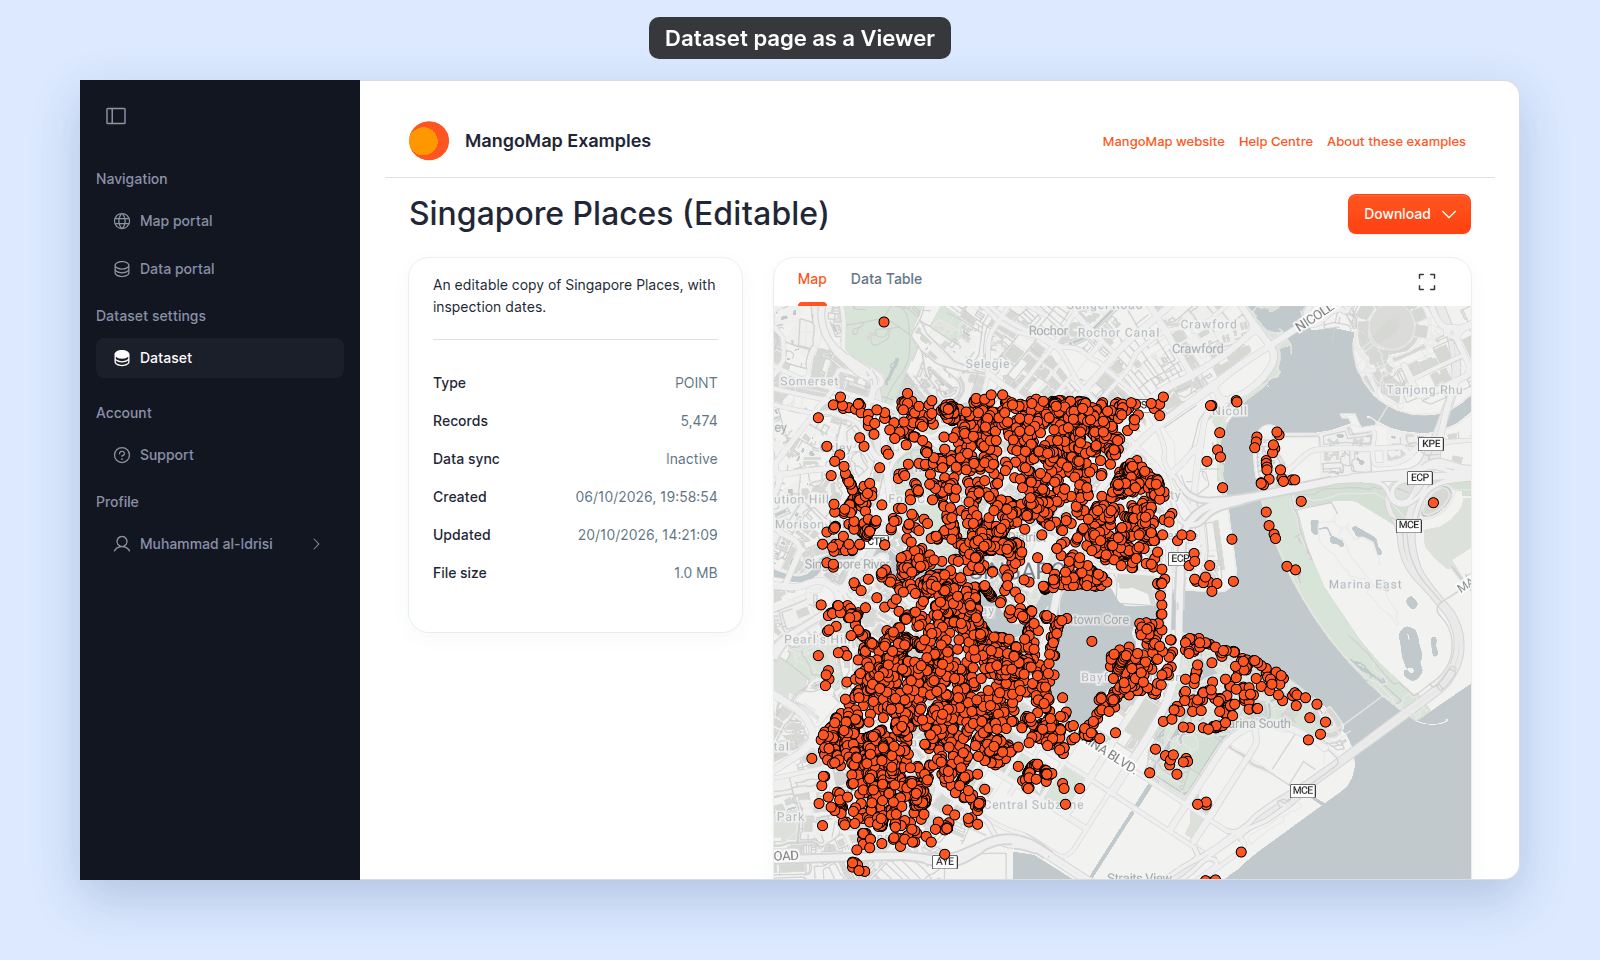The image size is (1600, 960).
Task: Click the updated date 20/10/2026, 14:21:09
Action: (647, 535)
